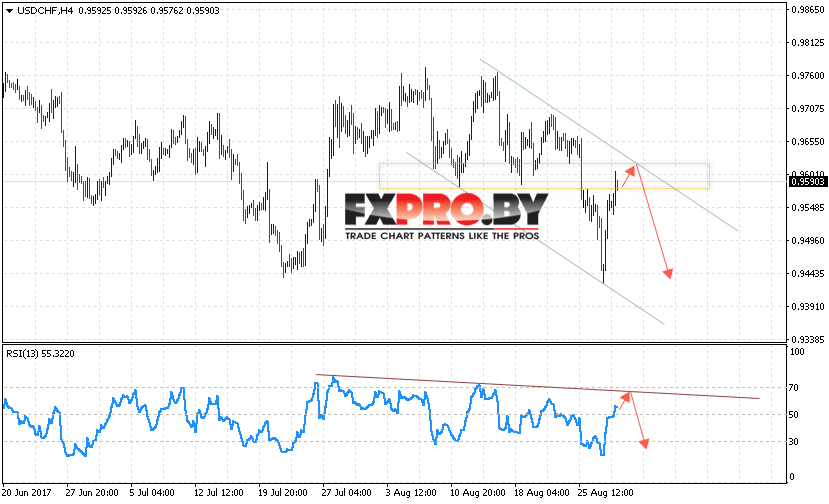Click the 0.97075 price scale label
This screenshot has height=504, width=829.
[x=807, y=108]
